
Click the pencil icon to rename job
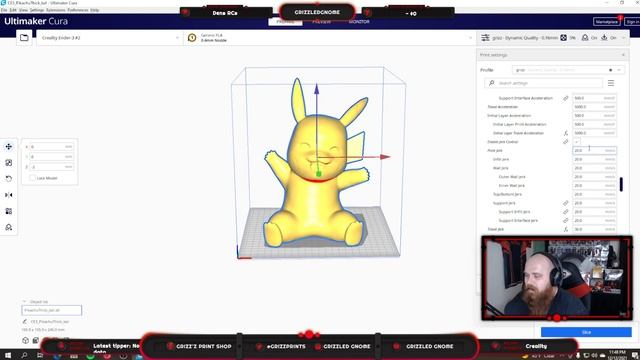(25, 322)
